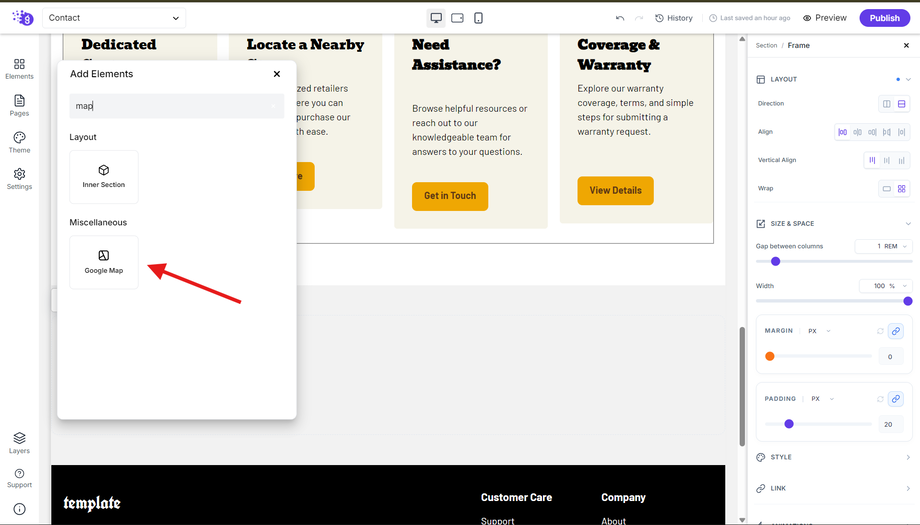This screenshot has width=920, height=525.
Task: Preview the page
Action: click(x=824, y=18)
